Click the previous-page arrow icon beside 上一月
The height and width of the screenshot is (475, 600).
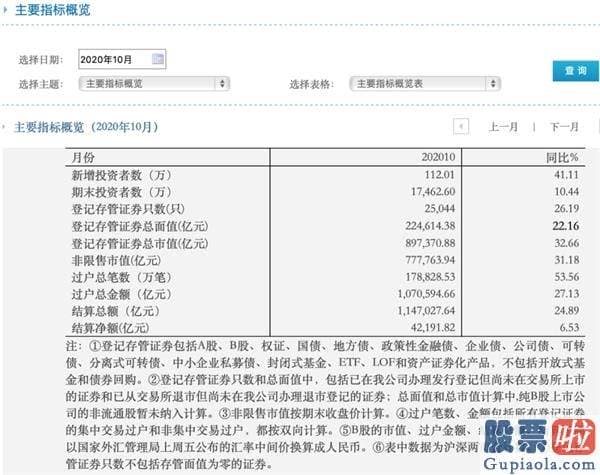point(461,126)
